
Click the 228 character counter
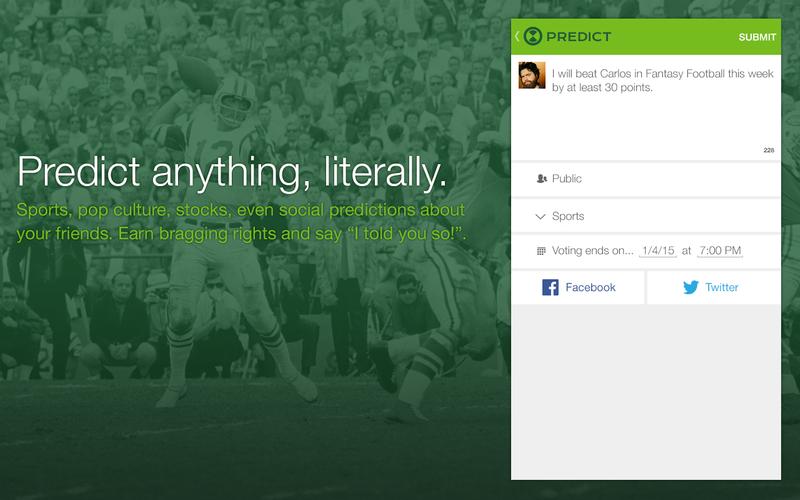coord(768,150)
